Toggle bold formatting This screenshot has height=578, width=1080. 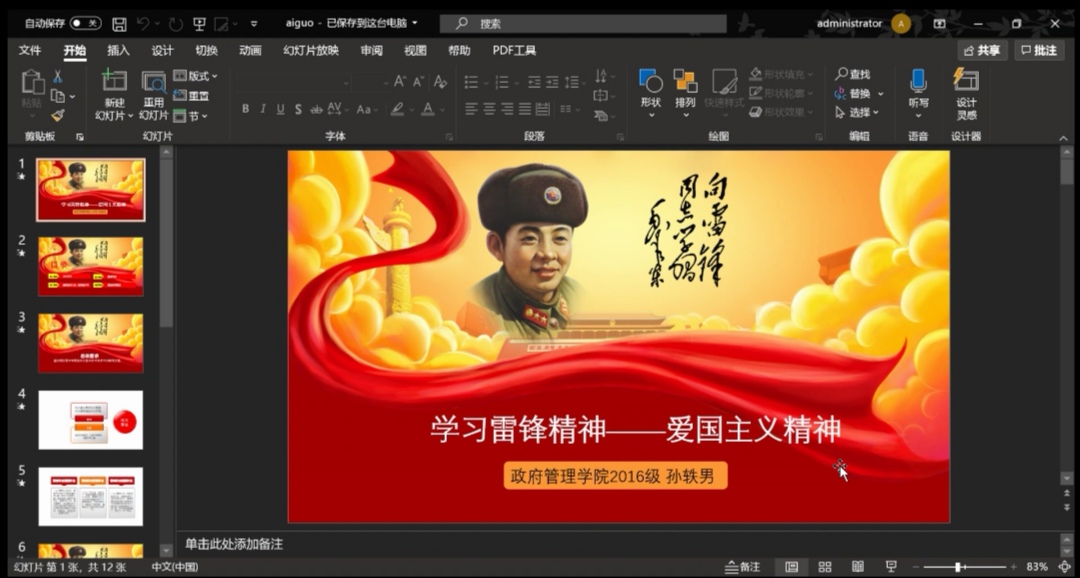tap(245, 109)
